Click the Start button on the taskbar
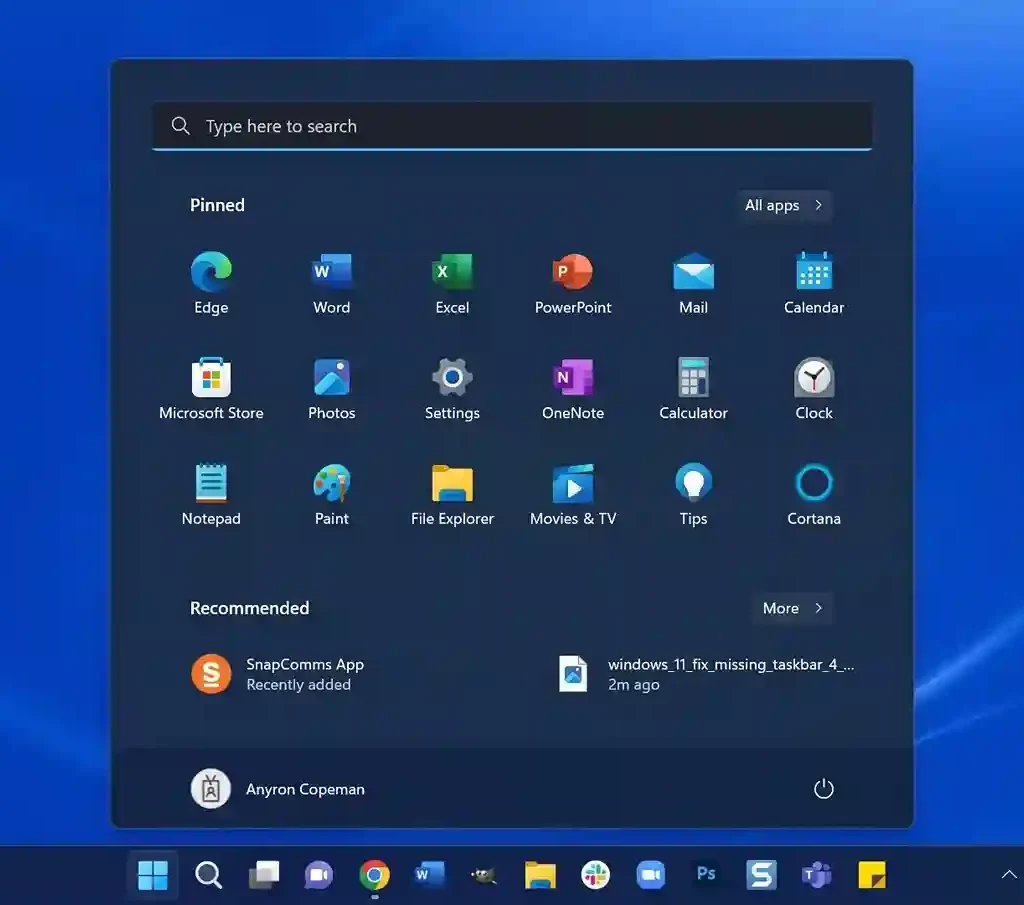1024x905 pixels. point(153,874)
